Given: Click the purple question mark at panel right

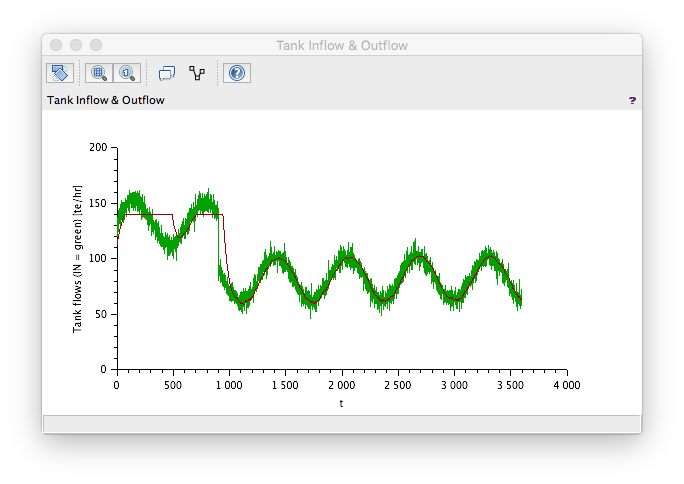Looking at the screenshot, I should [x=632, y=101].
